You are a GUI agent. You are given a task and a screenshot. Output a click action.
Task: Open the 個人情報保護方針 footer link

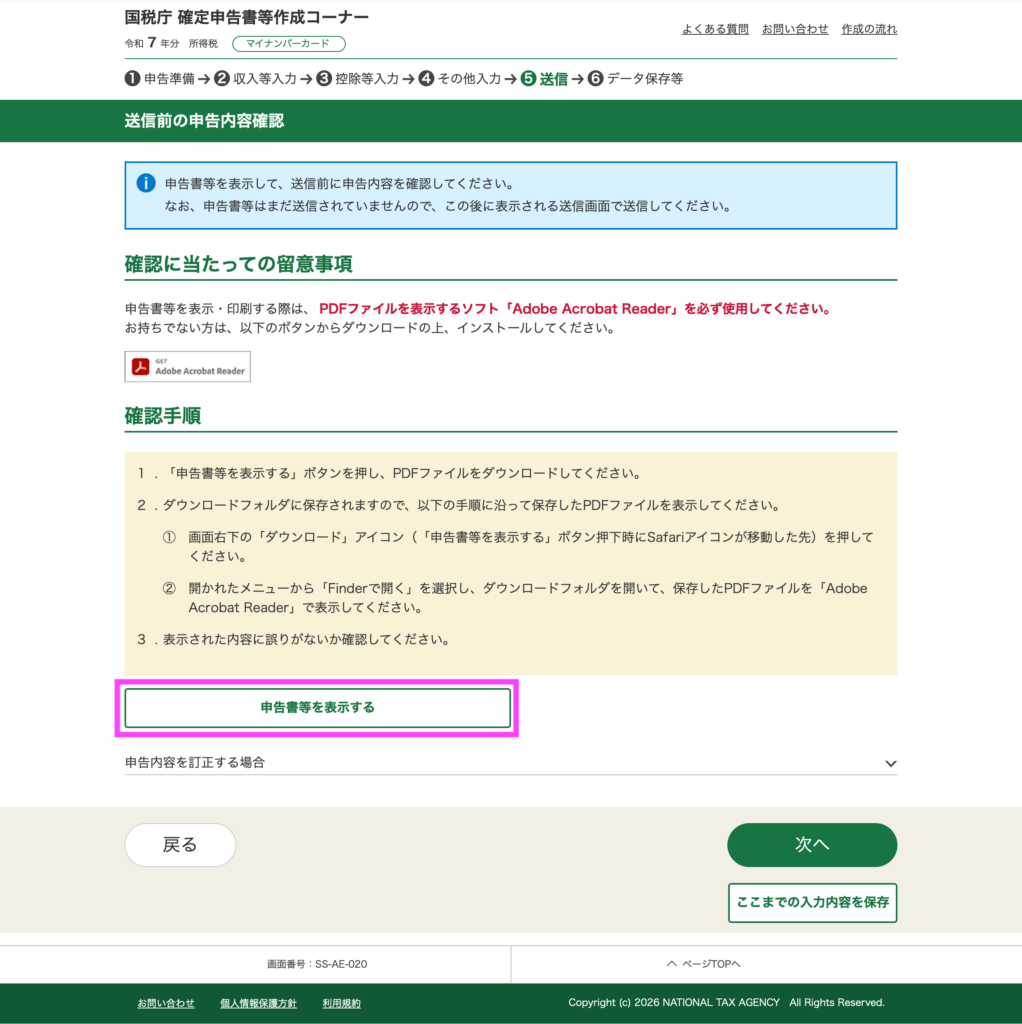[258, 1003]
